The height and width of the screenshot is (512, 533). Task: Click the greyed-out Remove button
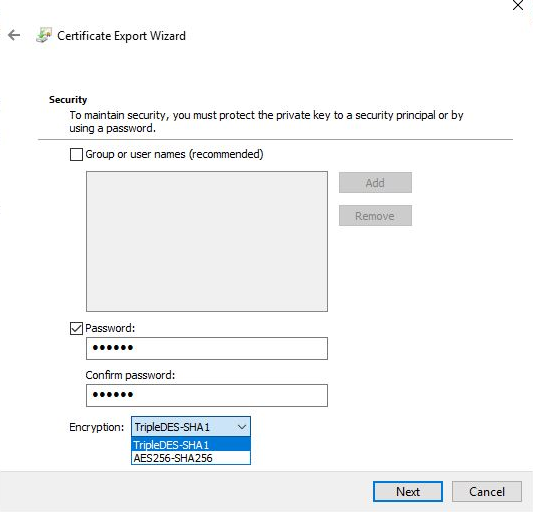[375, 216]
